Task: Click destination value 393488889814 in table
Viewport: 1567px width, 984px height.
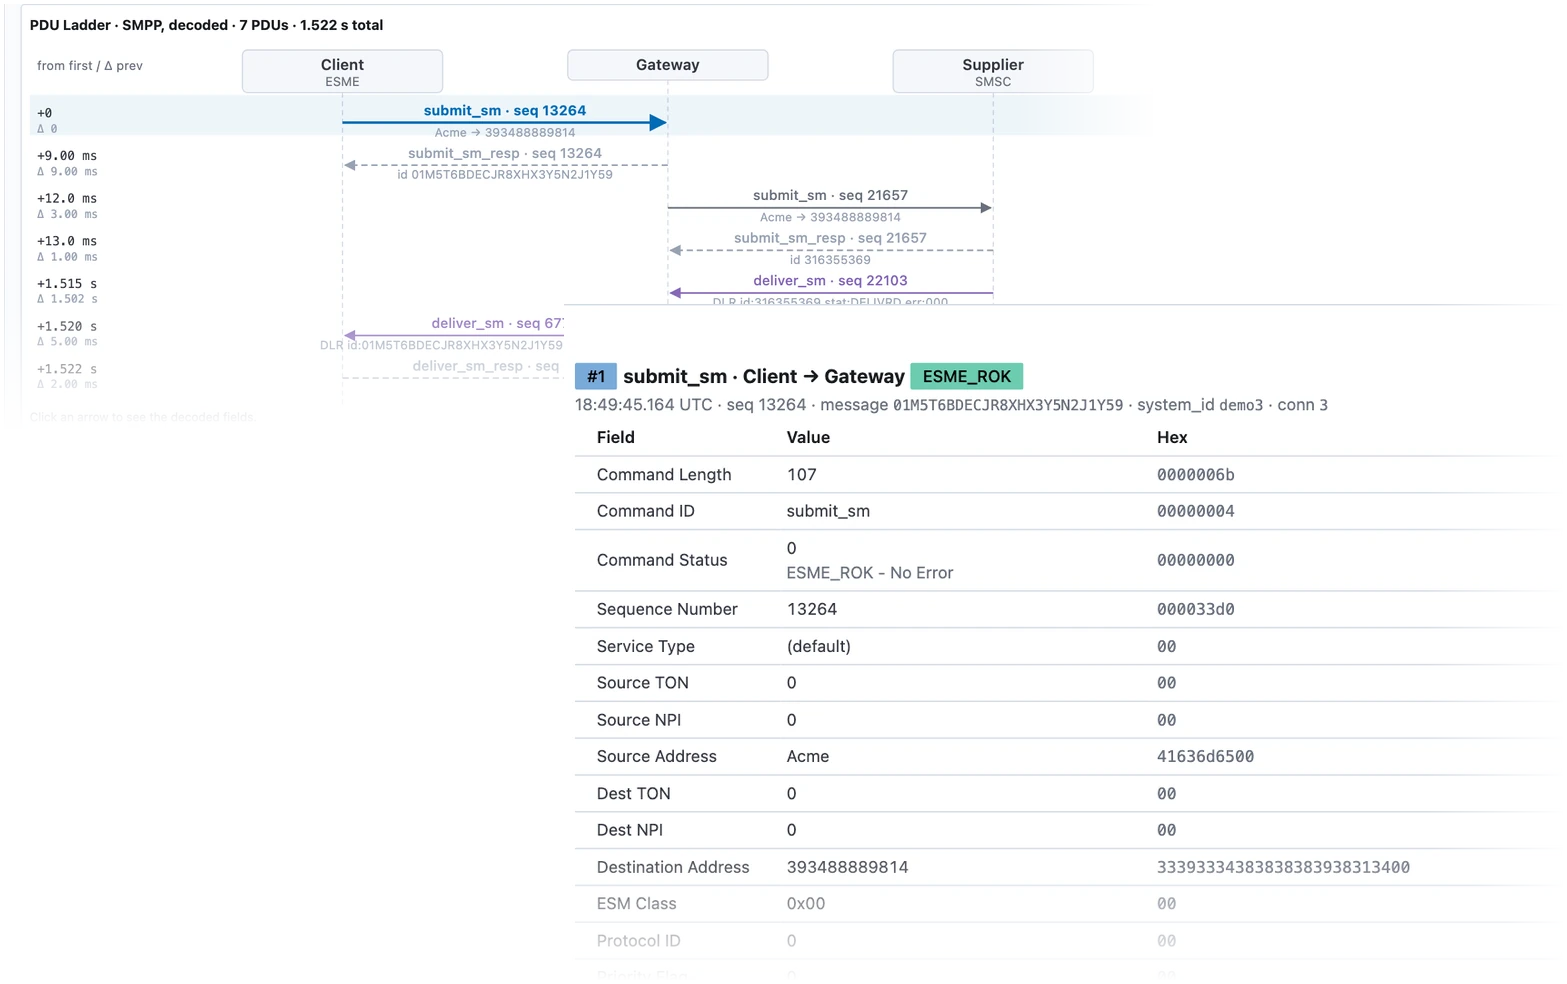Action: pos(848,867)
